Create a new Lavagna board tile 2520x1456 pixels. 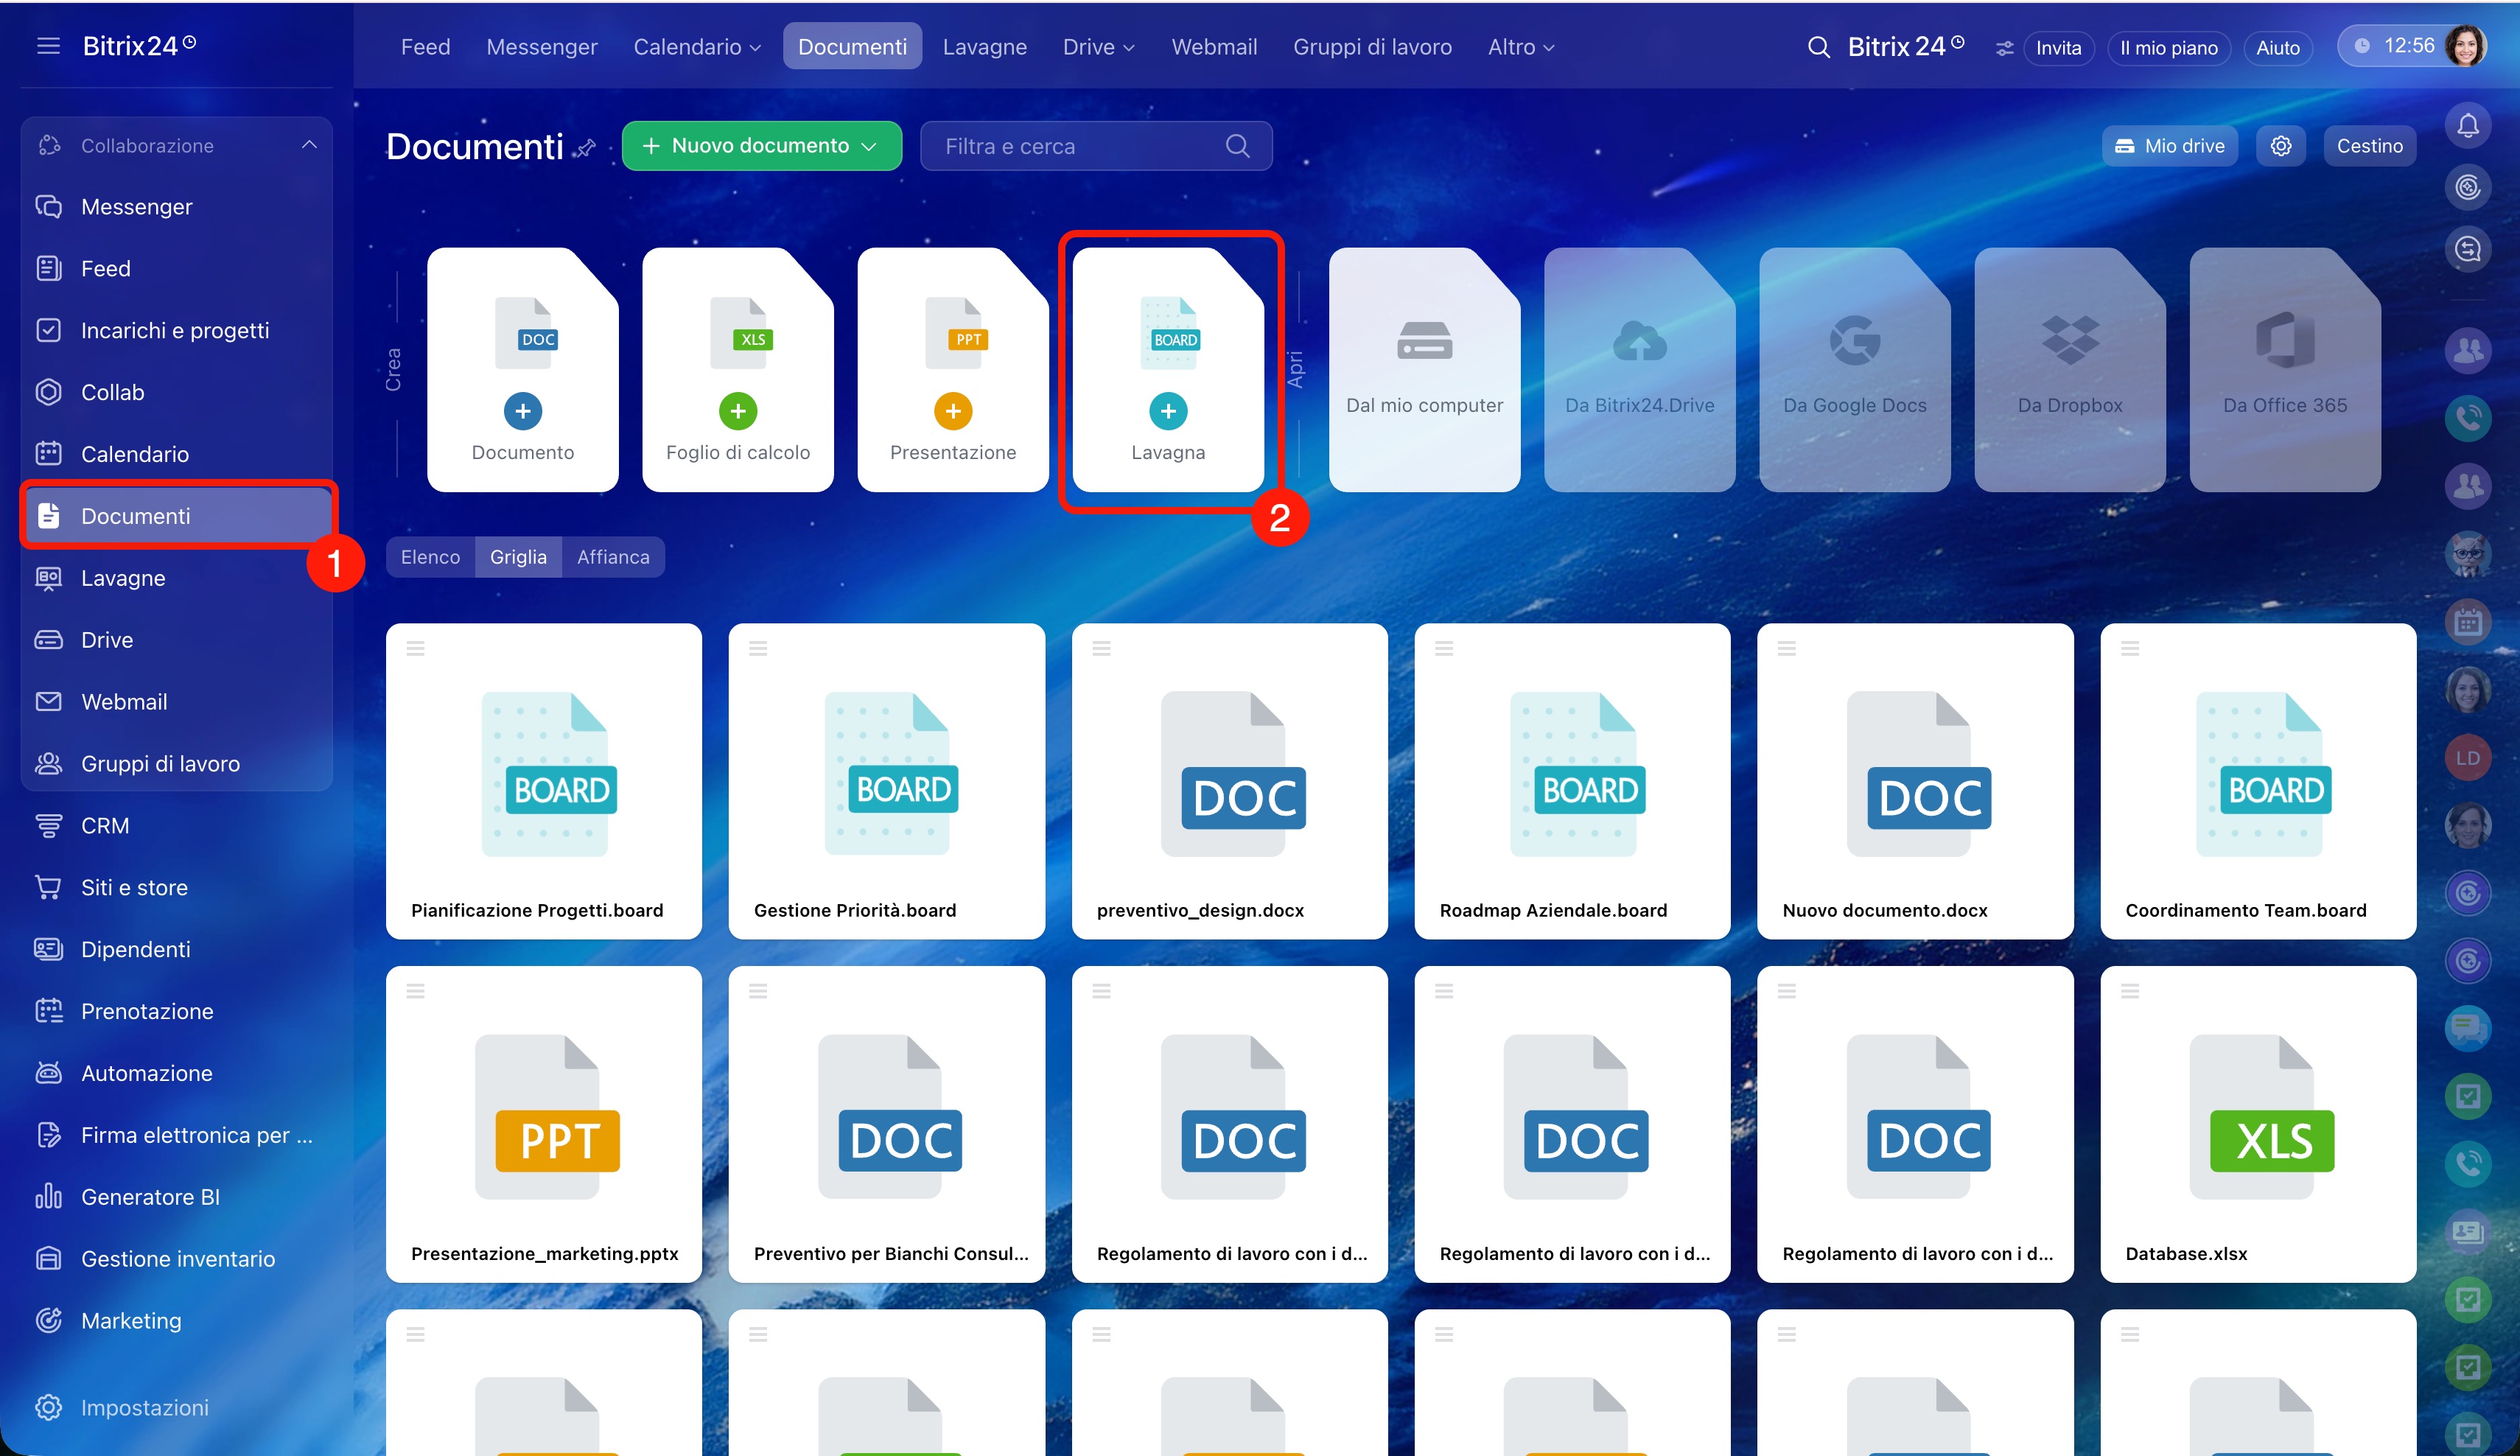coord(1168,370)
